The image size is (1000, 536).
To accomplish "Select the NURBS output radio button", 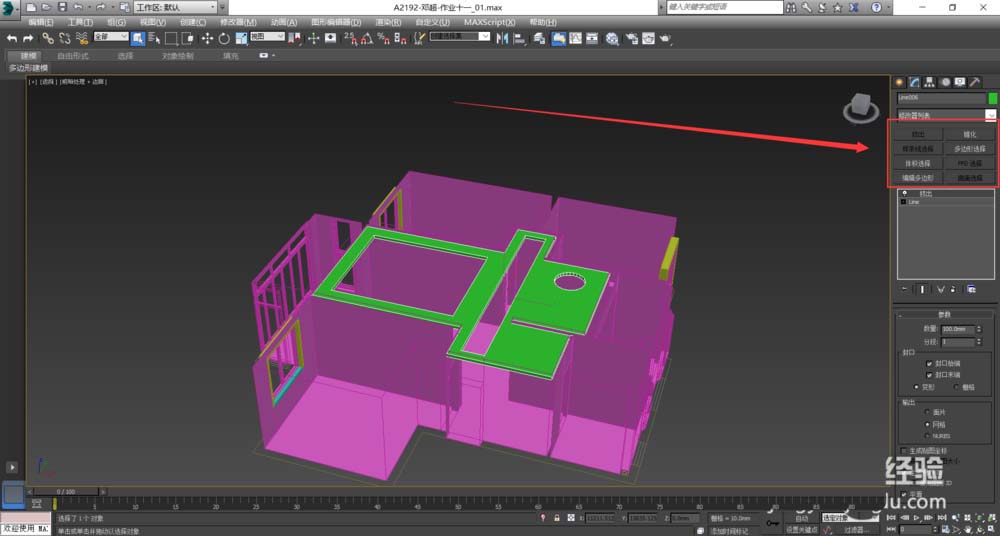I will 927,436.
